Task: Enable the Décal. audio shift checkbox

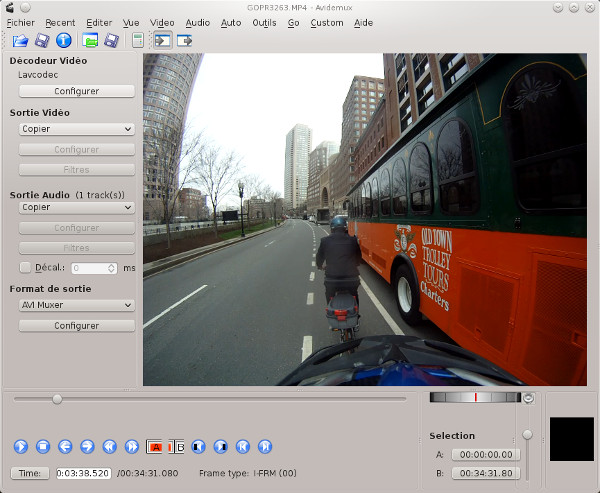Action: point(26,268)
